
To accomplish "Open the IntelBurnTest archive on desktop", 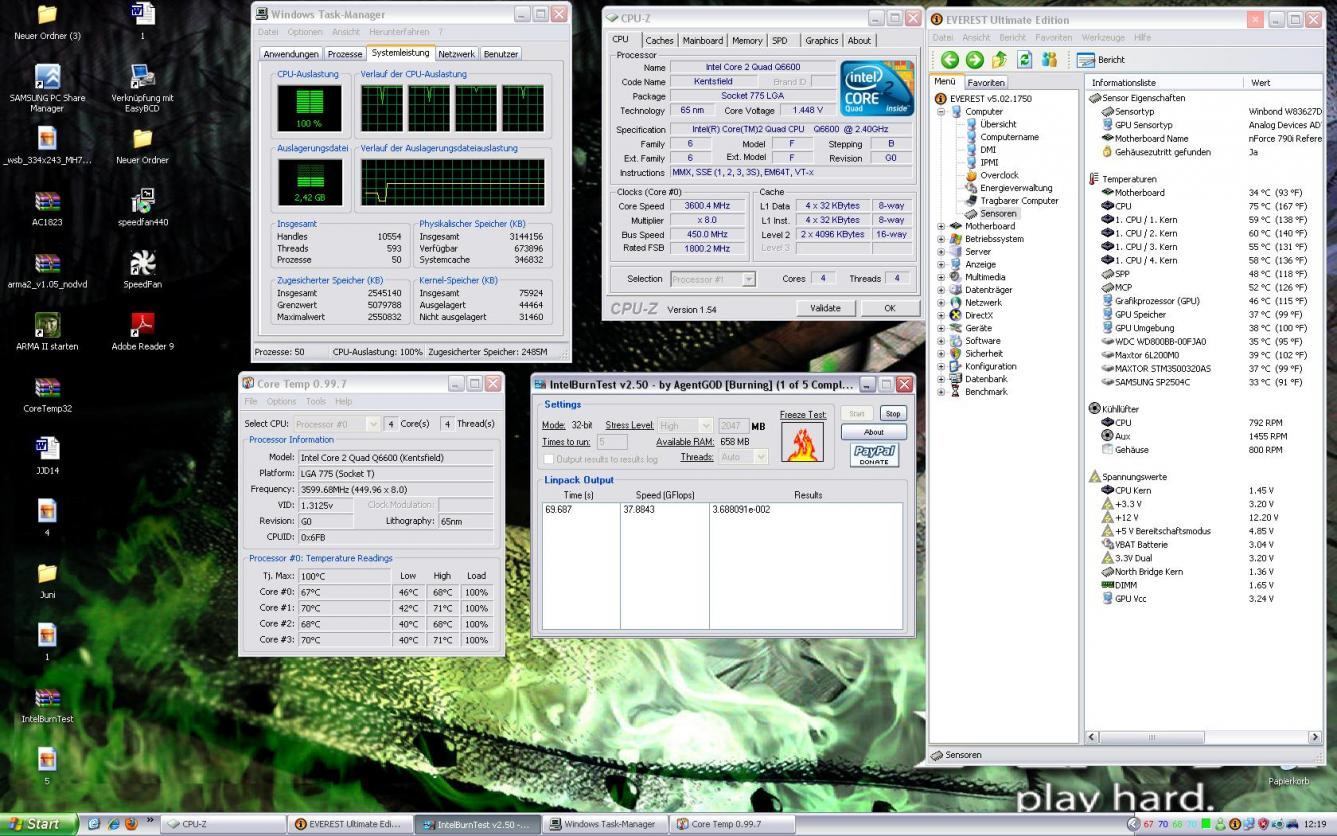I will tap(47, 705).
